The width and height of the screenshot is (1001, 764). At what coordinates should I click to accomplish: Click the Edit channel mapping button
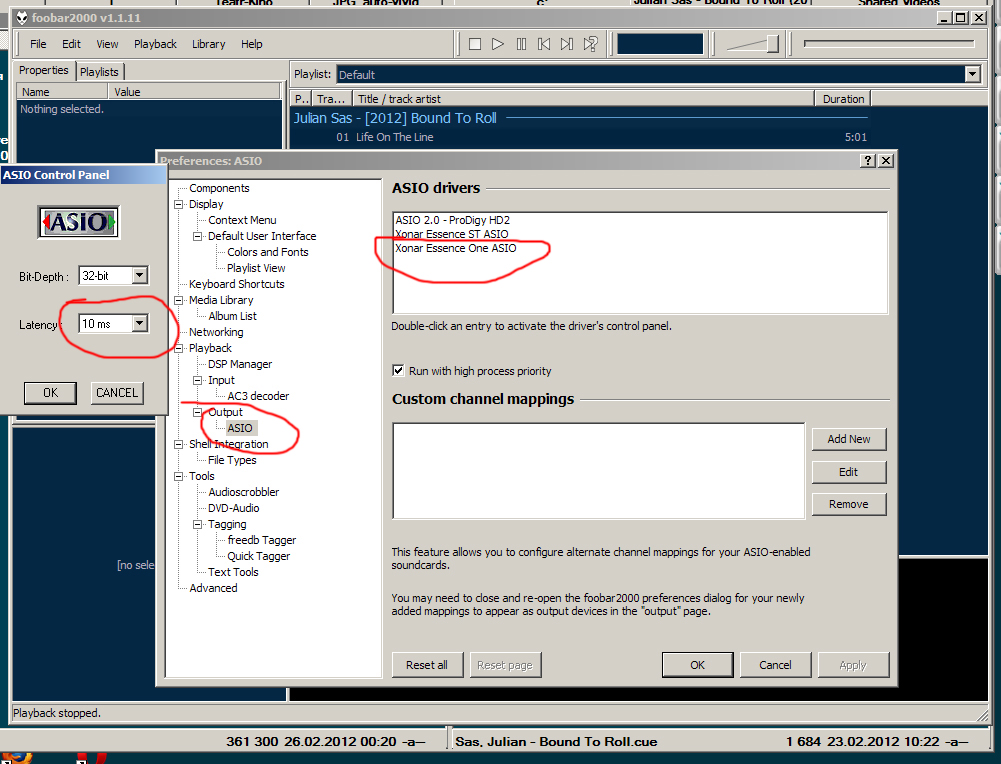pos(849,472)
